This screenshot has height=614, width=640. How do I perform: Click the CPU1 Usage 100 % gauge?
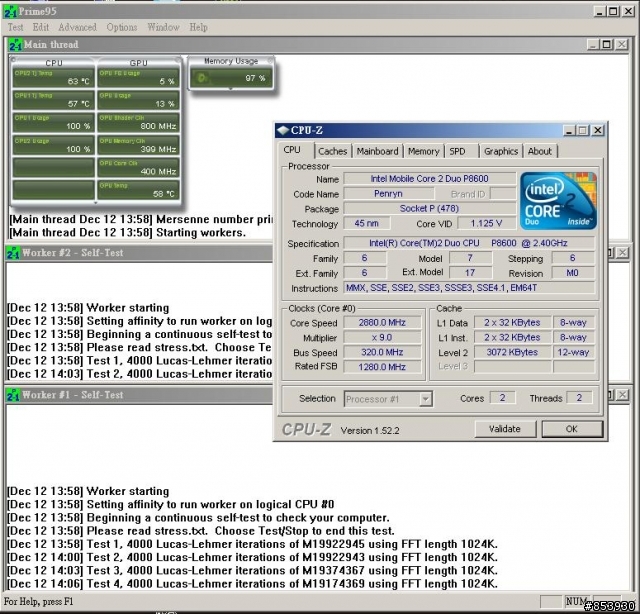click(x=53, y=122)
